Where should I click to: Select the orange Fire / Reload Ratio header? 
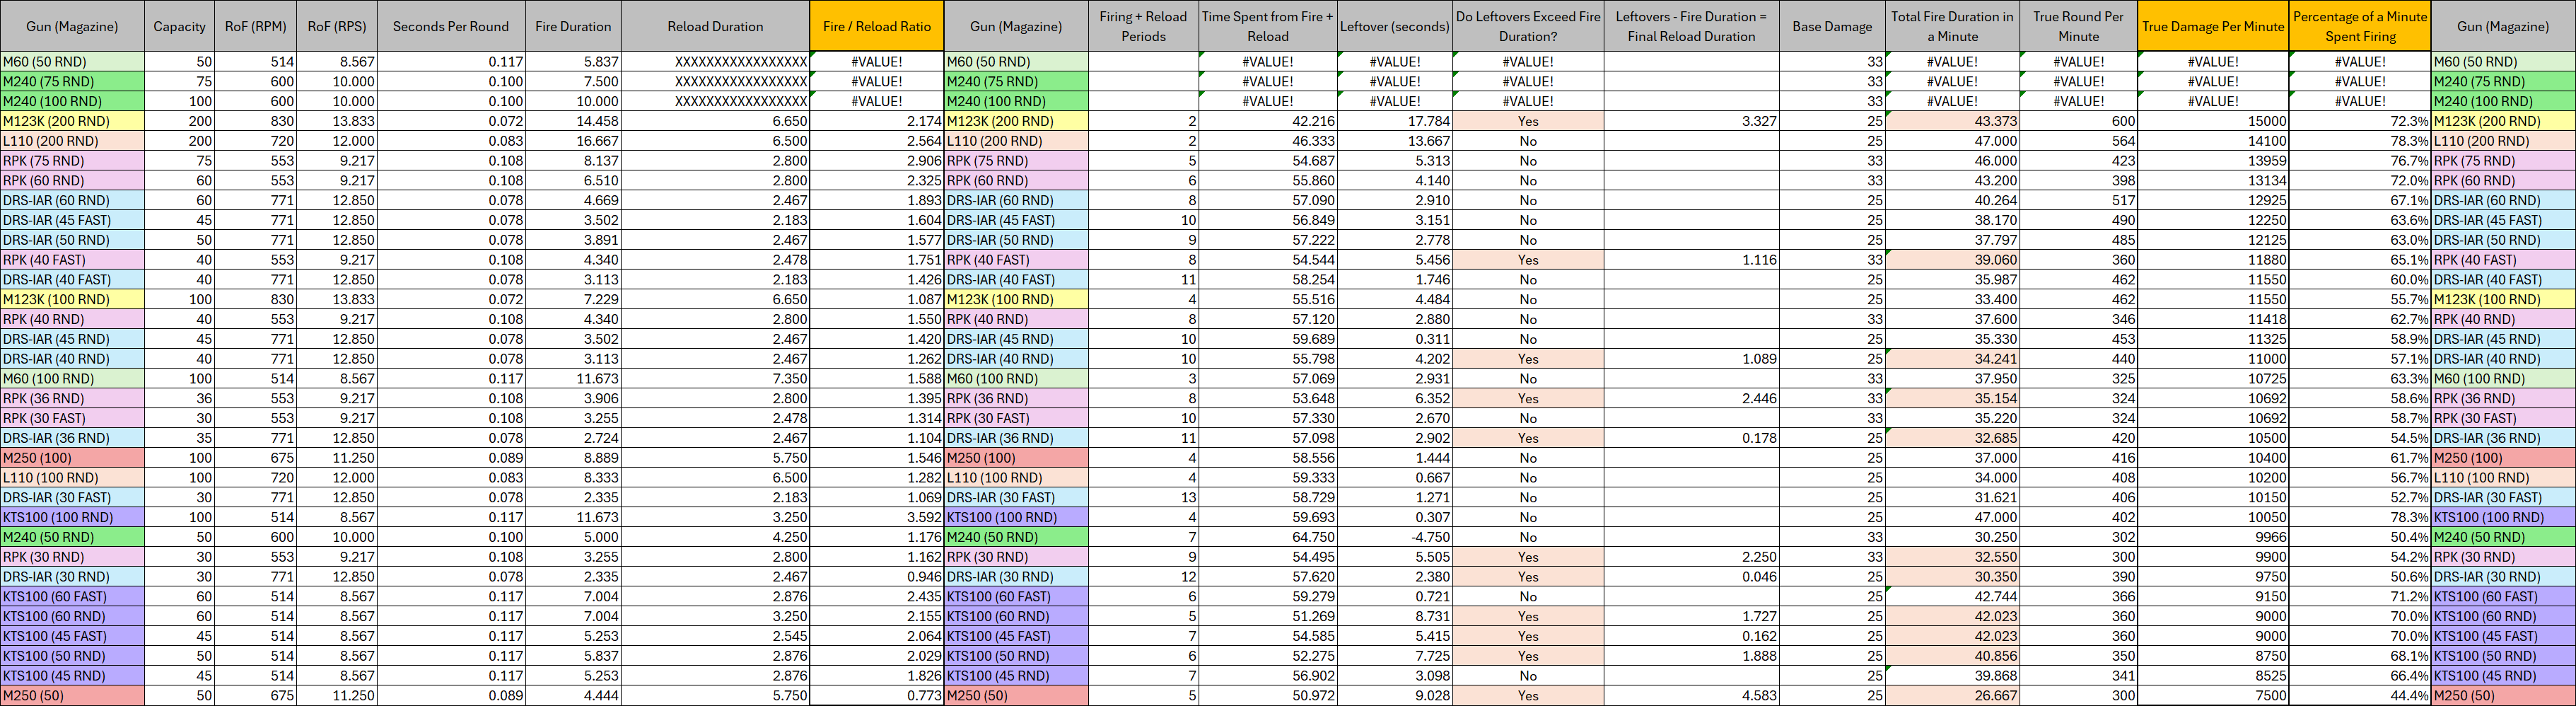pos(877,26)
